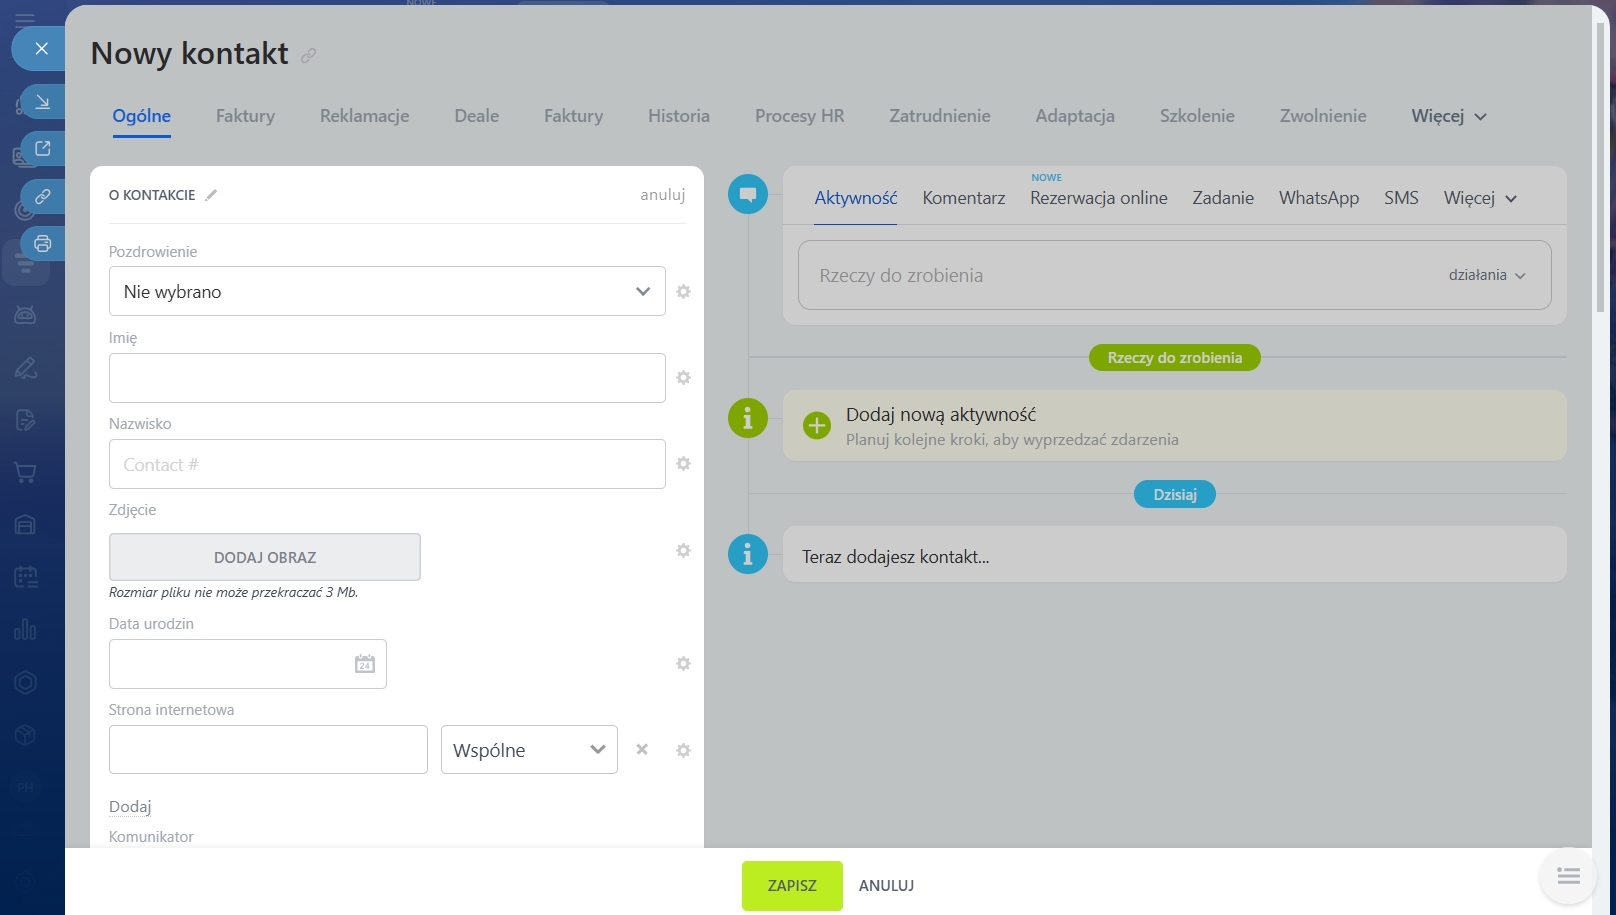The height and width of the screenshot is (915, 1616).
Task: Remove website row with the X icon
Action: click(642, 750)
